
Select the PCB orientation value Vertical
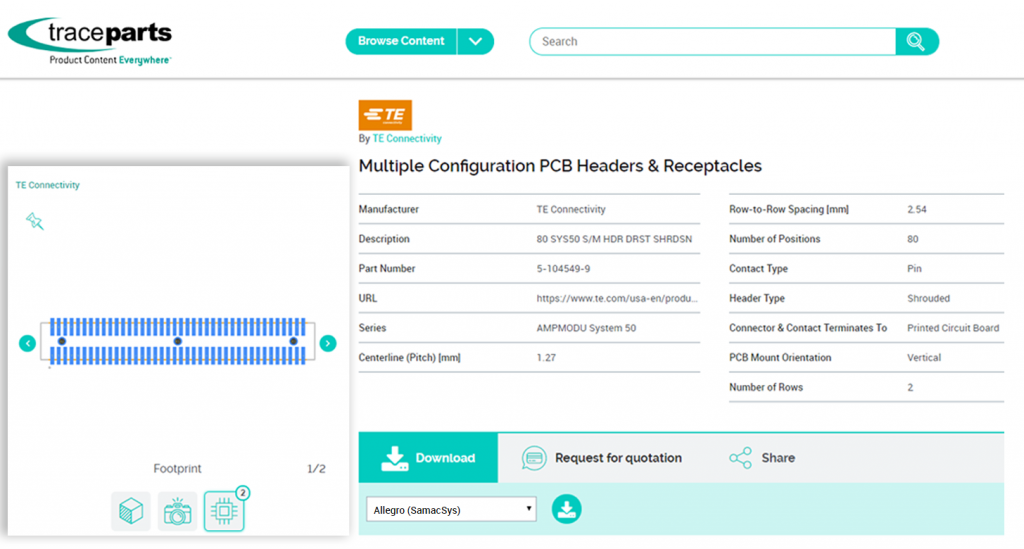tap(923, 358)
